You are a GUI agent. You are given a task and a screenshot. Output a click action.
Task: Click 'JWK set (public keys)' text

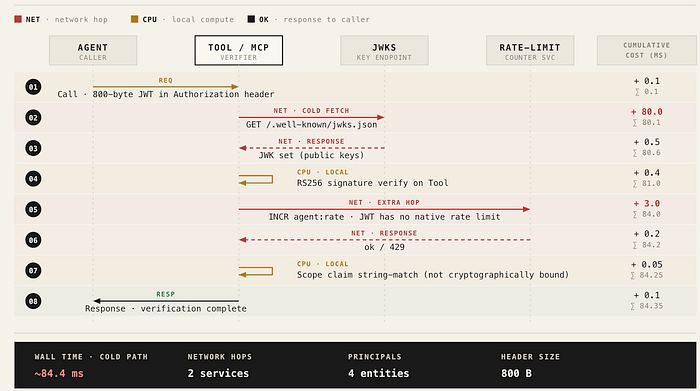point(311,155)
